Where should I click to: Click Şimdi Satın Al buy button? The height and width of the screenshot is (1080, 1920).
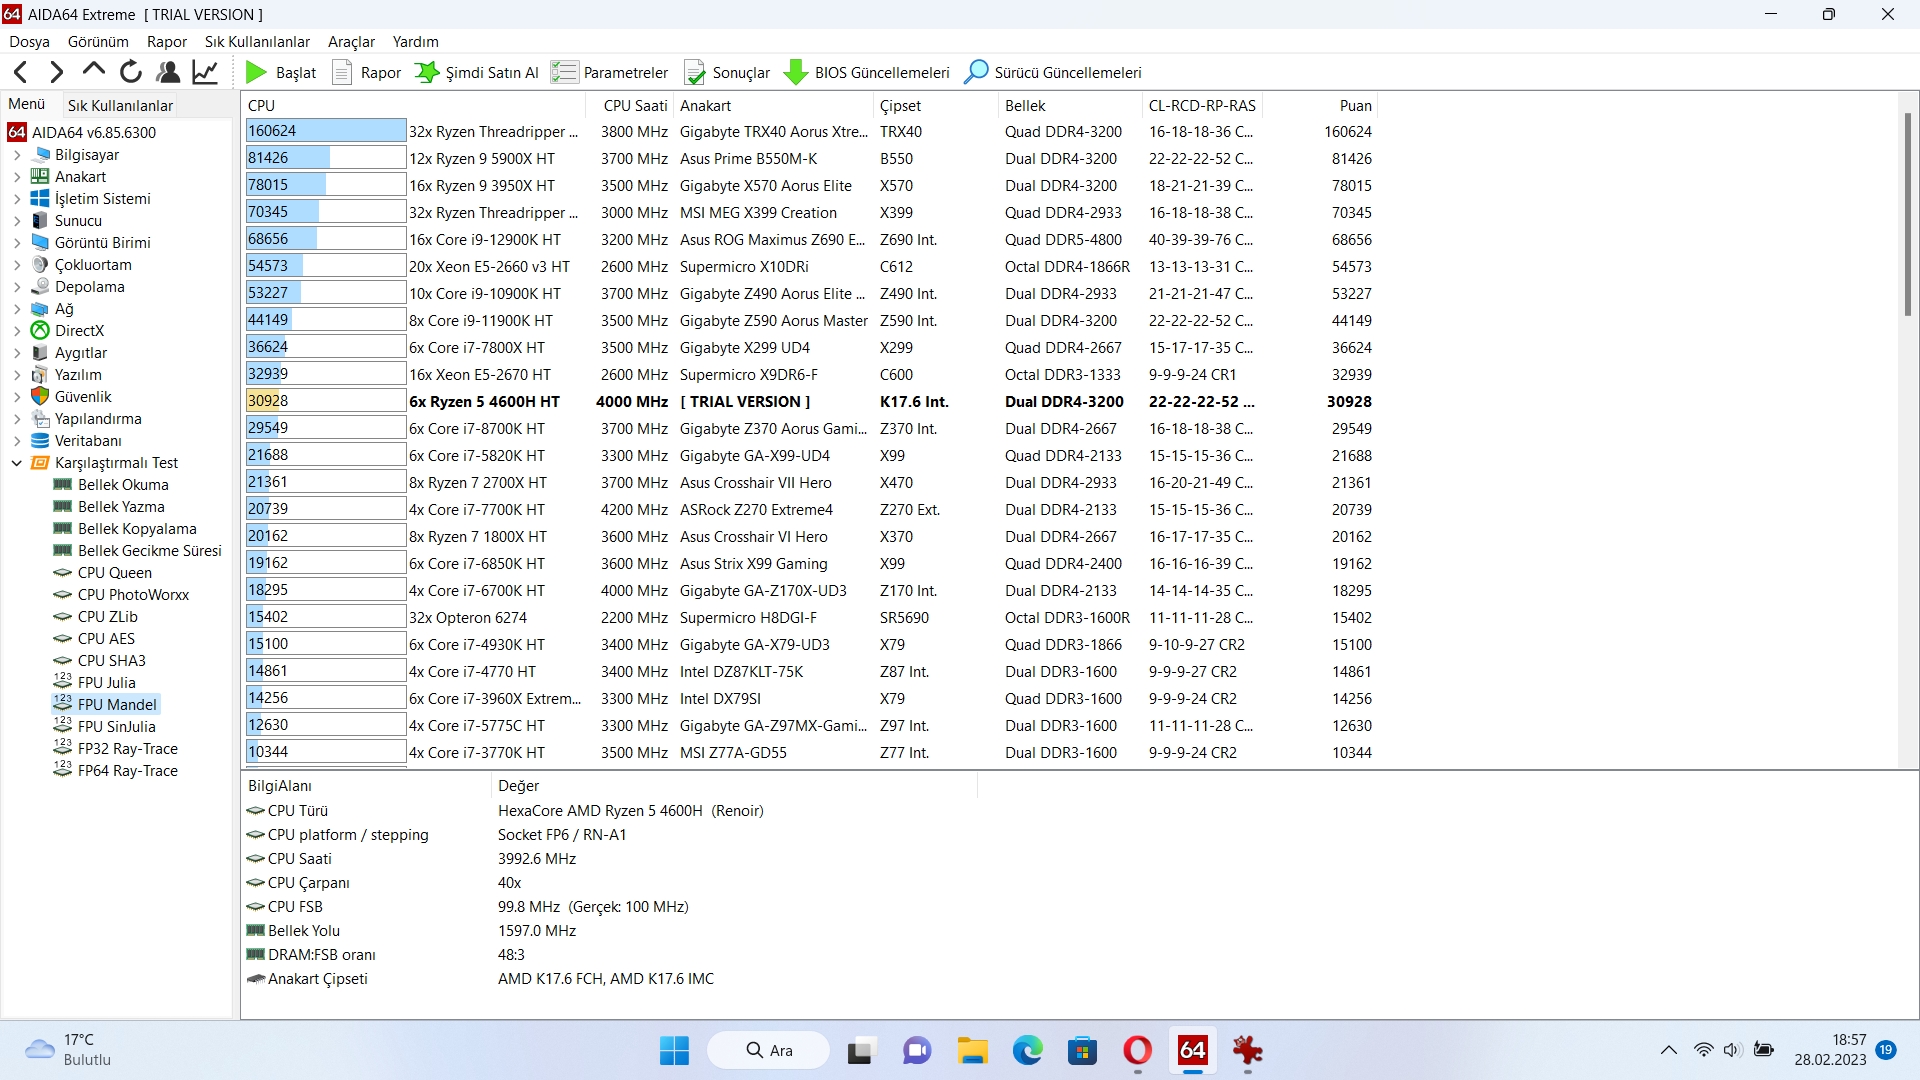pos(477,72)
